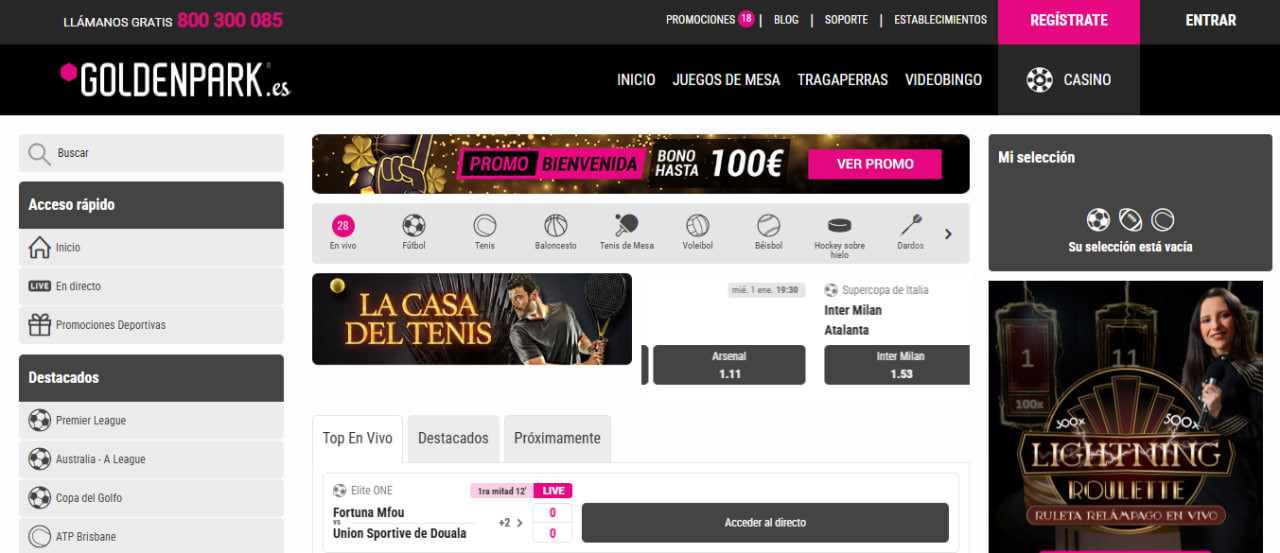Click the casino chip icon
The height and width of the screenshot is (553, 1280).
tap(1040, 80)
